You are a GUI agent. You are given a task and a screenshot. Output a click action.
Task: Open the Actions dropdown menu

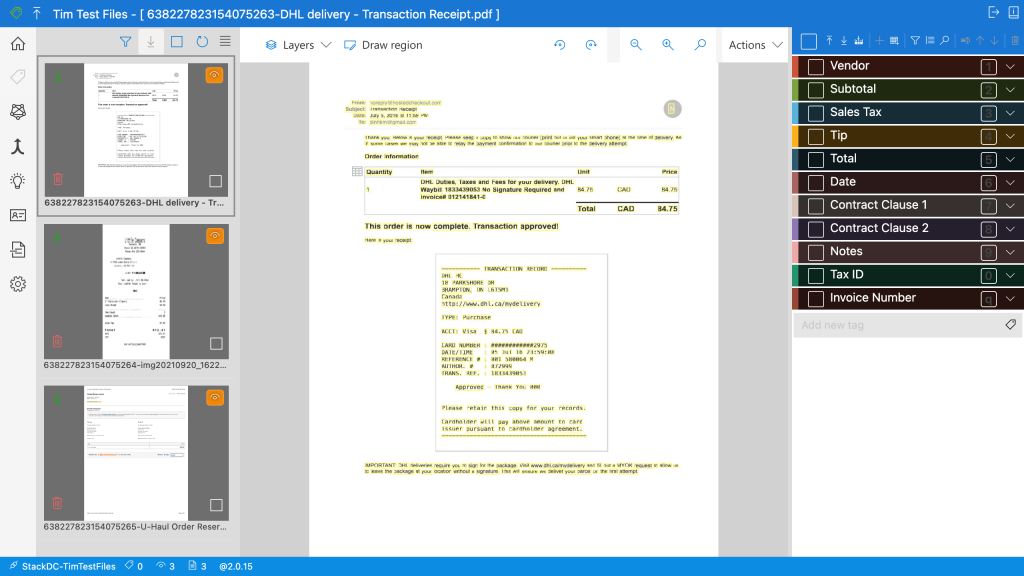click(755, 44)
